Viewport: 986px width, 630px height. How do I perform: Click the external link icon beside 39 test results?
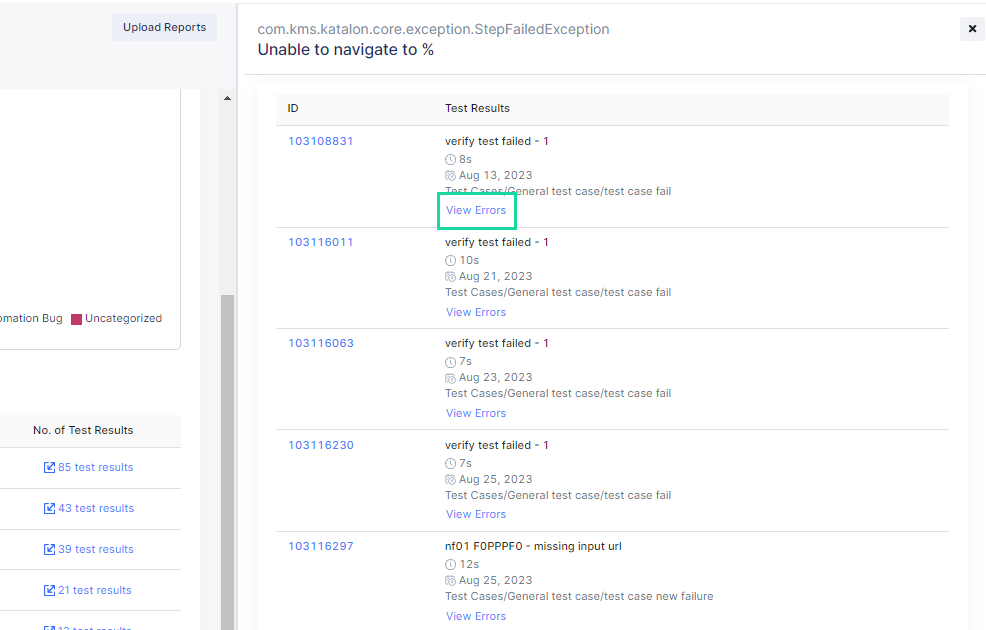click(x=48, y=548)
